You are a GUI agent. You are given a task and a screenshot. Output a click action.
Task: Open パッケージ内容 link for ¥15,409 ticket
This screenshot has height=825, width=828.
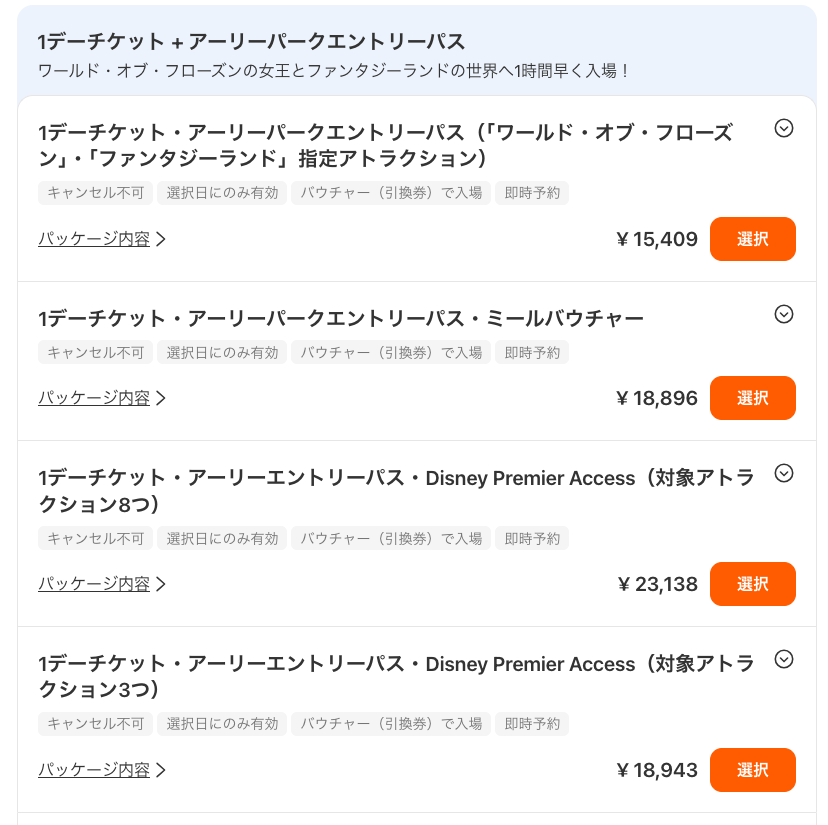tap(101, 239)
